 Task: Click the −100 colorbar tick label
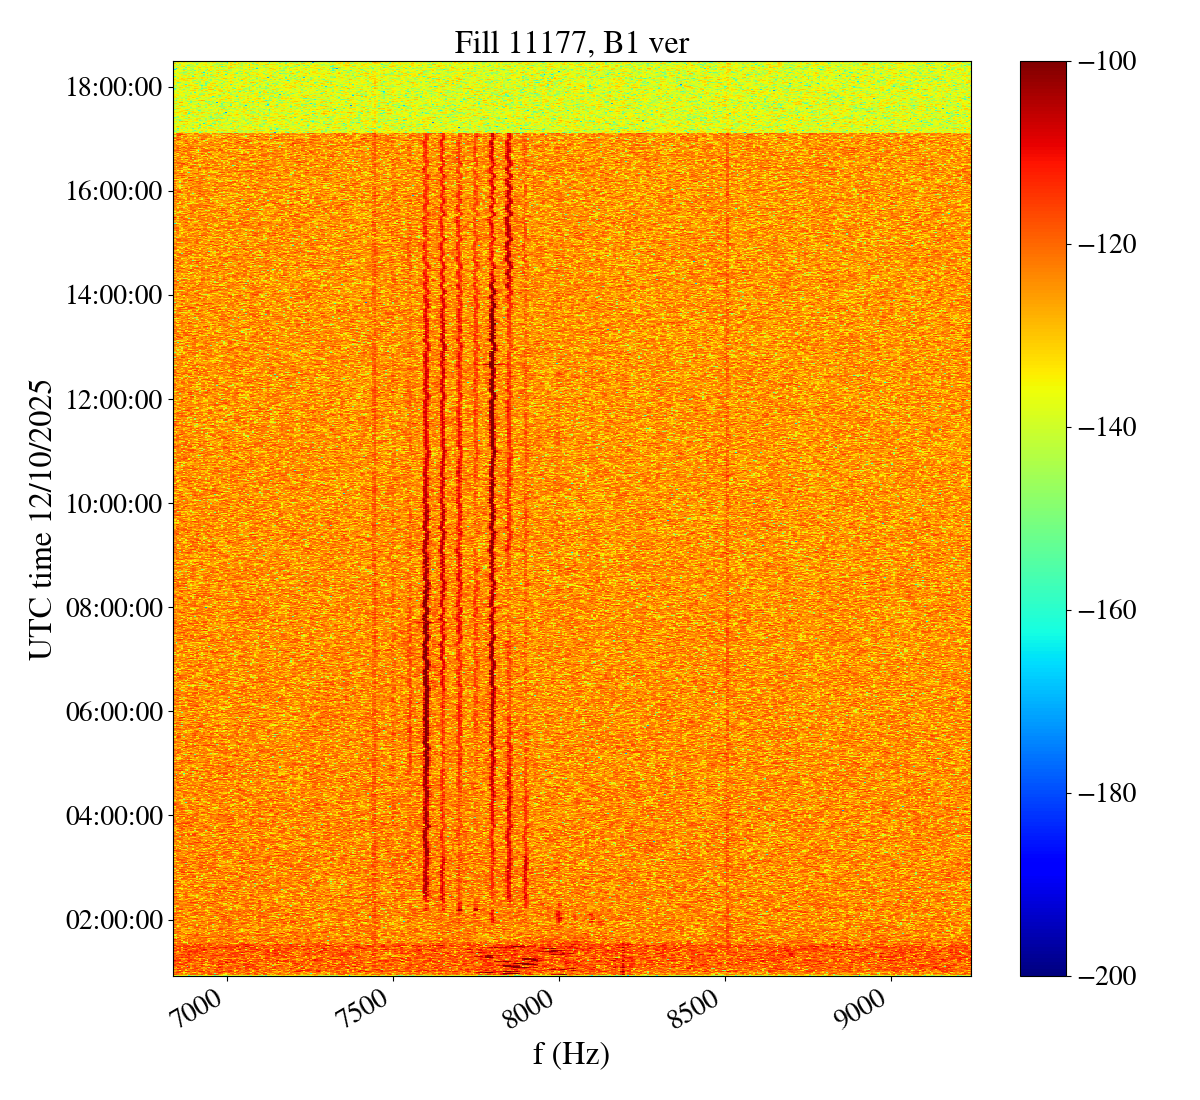(1107, 62)
